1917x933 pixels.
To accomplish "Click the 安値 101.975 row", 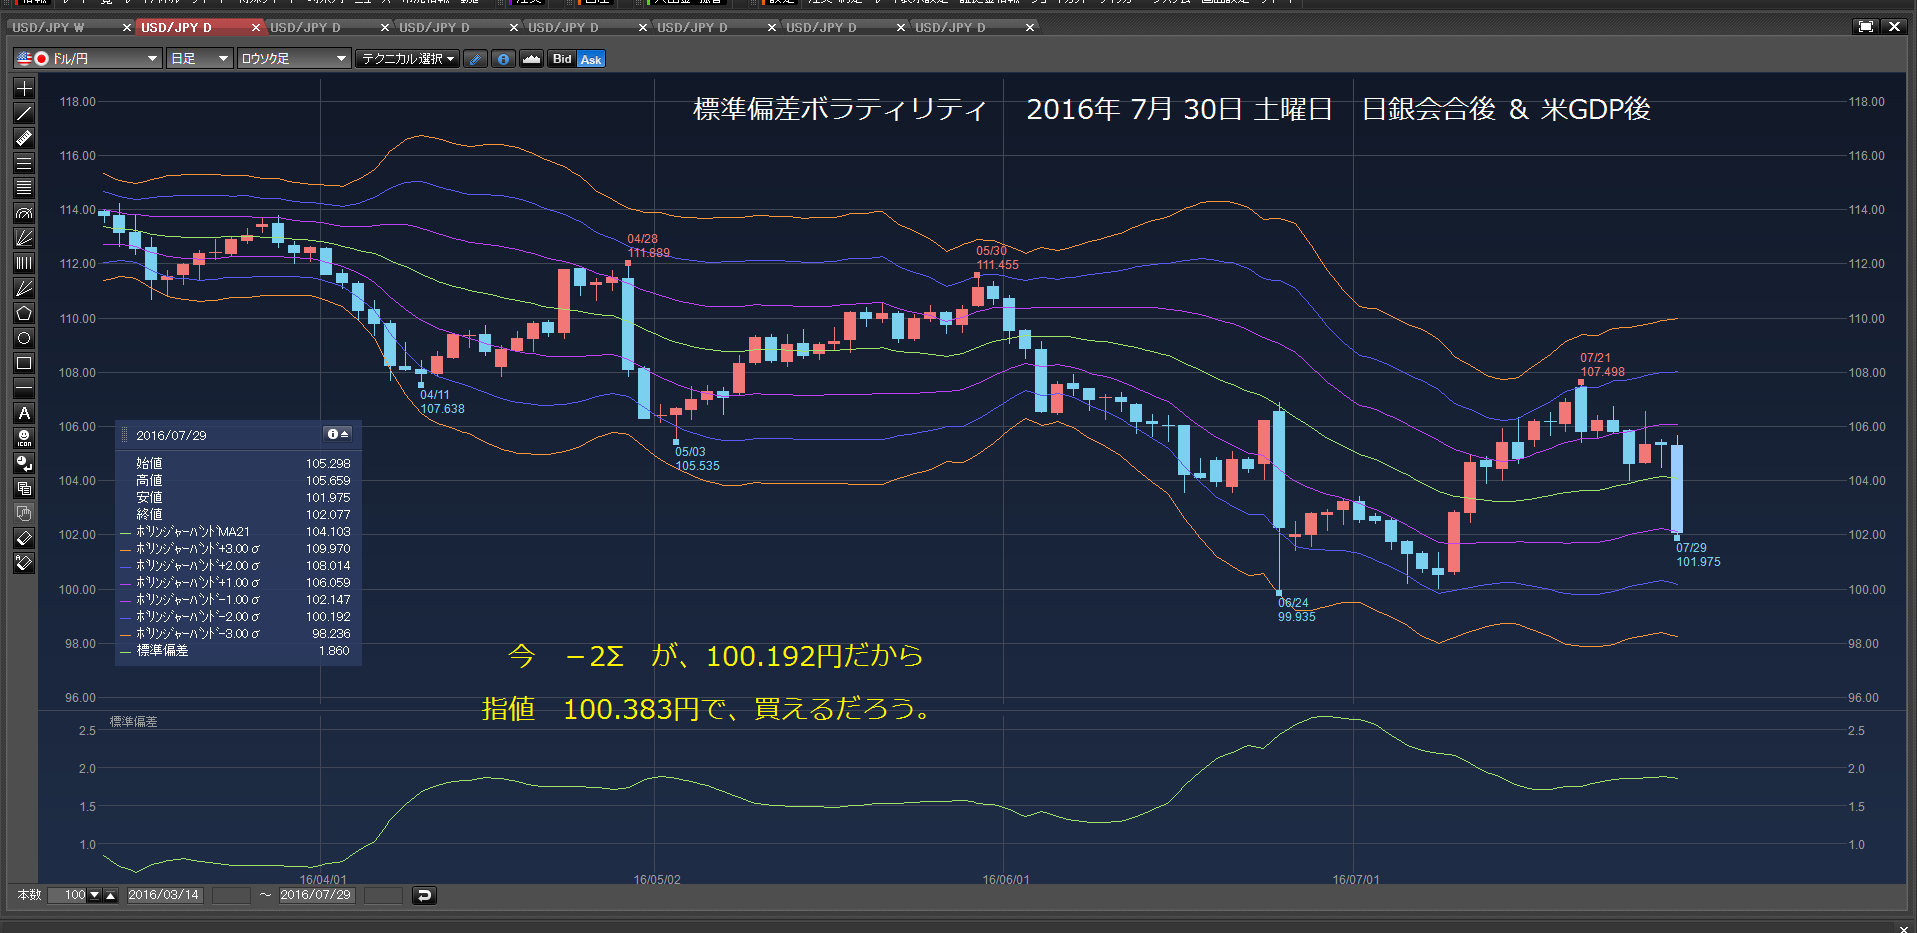I will click(238, 497).
